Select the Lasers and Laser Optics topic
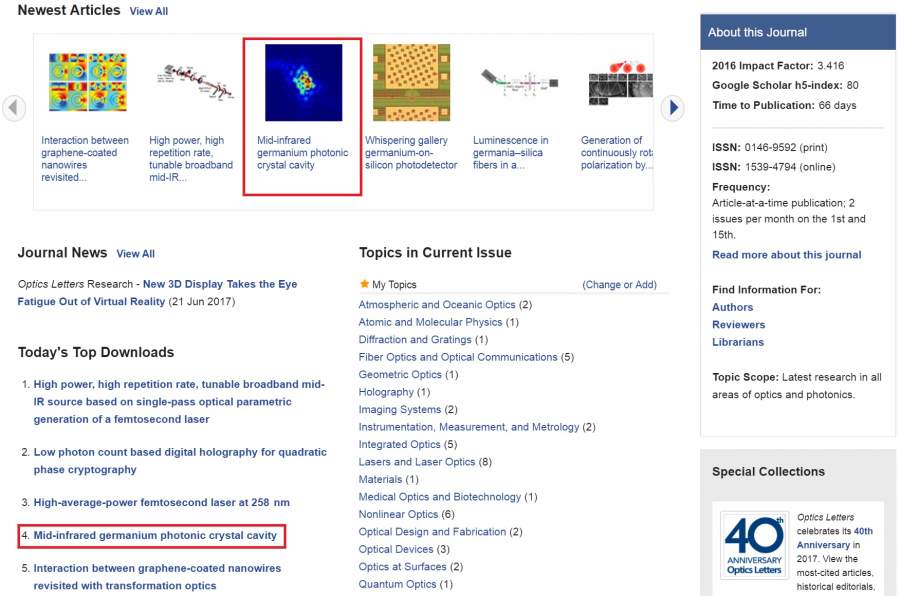This screenshot has height=596, width=900. (x=417, y=462)
